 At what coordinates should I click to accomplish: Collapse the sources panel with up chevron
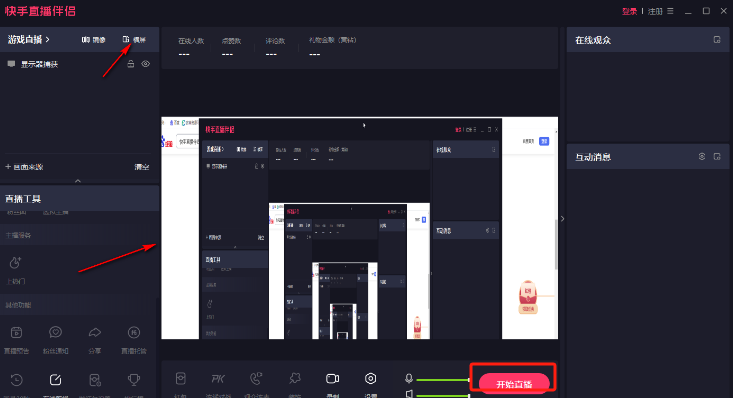click(x=78, y=181)
